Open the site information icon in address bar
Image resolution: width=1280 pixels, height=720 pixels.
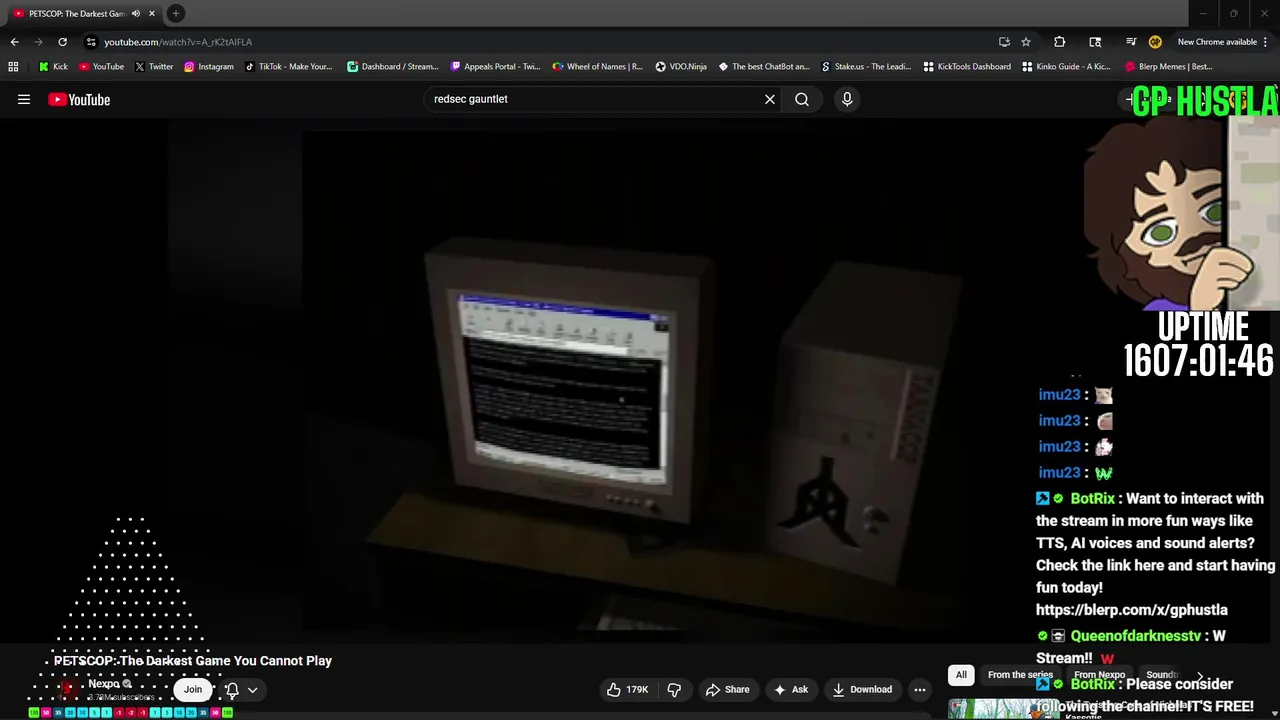click(91, 42)
